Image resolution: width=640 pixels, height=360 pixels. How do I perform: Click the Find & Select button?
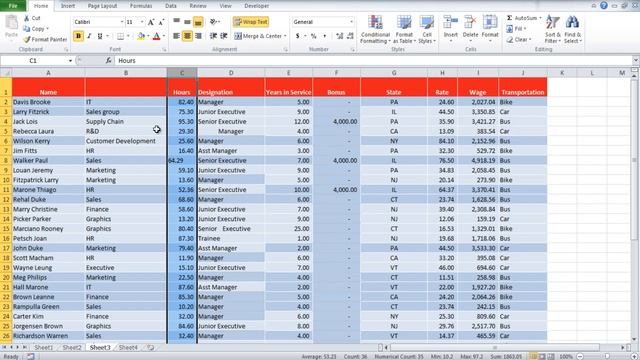click(x=573, y=29)
